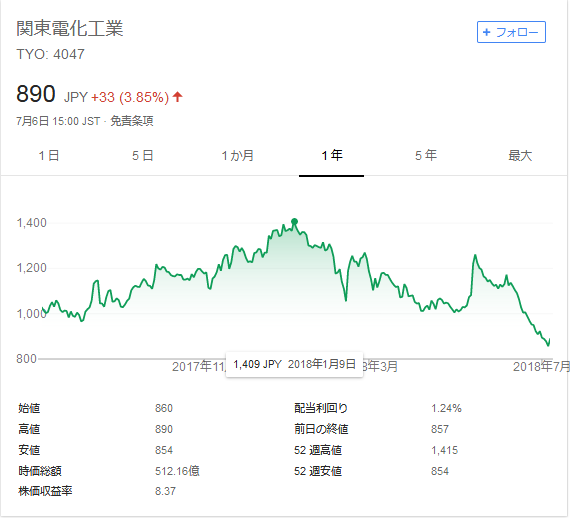Click the timestamp 7月6日 15:00 JST

click(x=58, y=121)
